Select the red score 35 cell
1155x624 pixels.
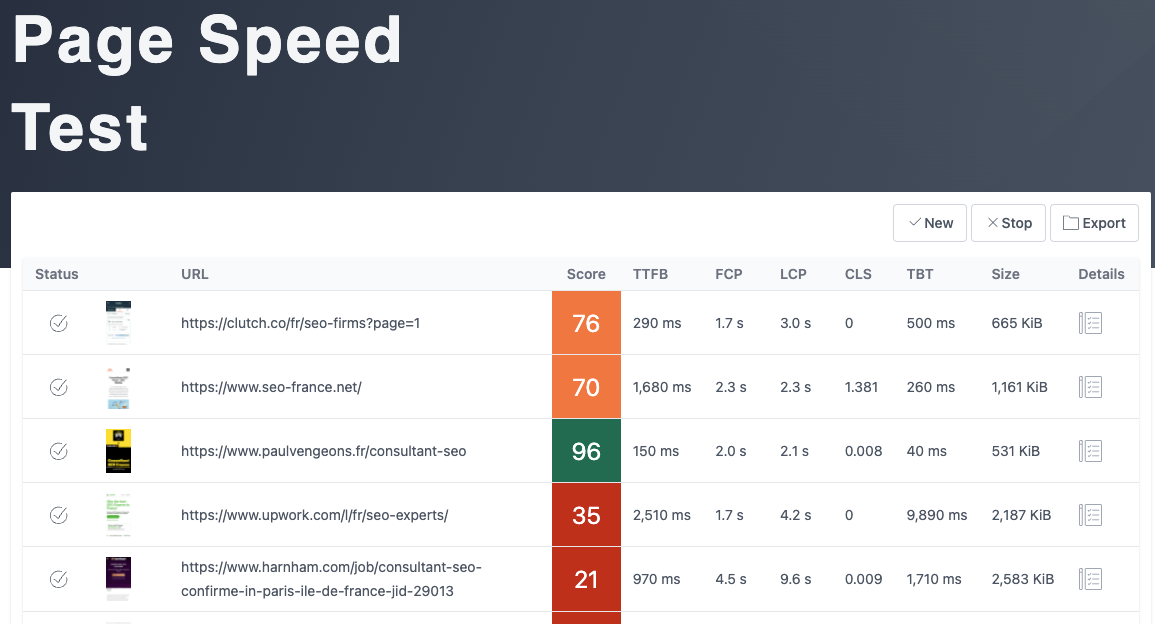tap(586, 515)
